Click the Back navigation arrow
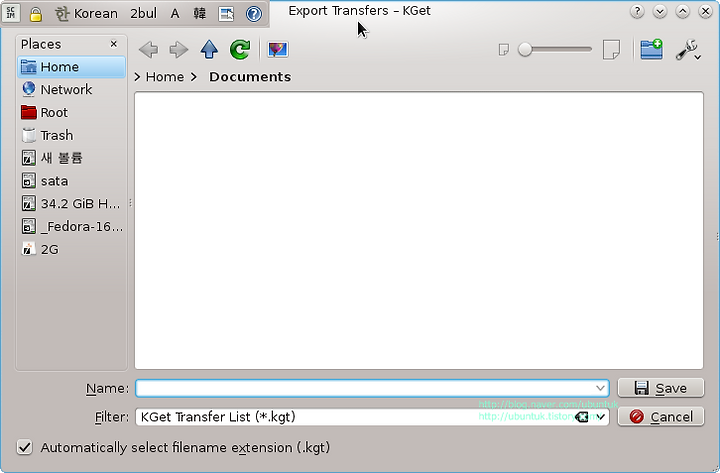This screenshot has height=473, width=720. [x=148, y=50]
